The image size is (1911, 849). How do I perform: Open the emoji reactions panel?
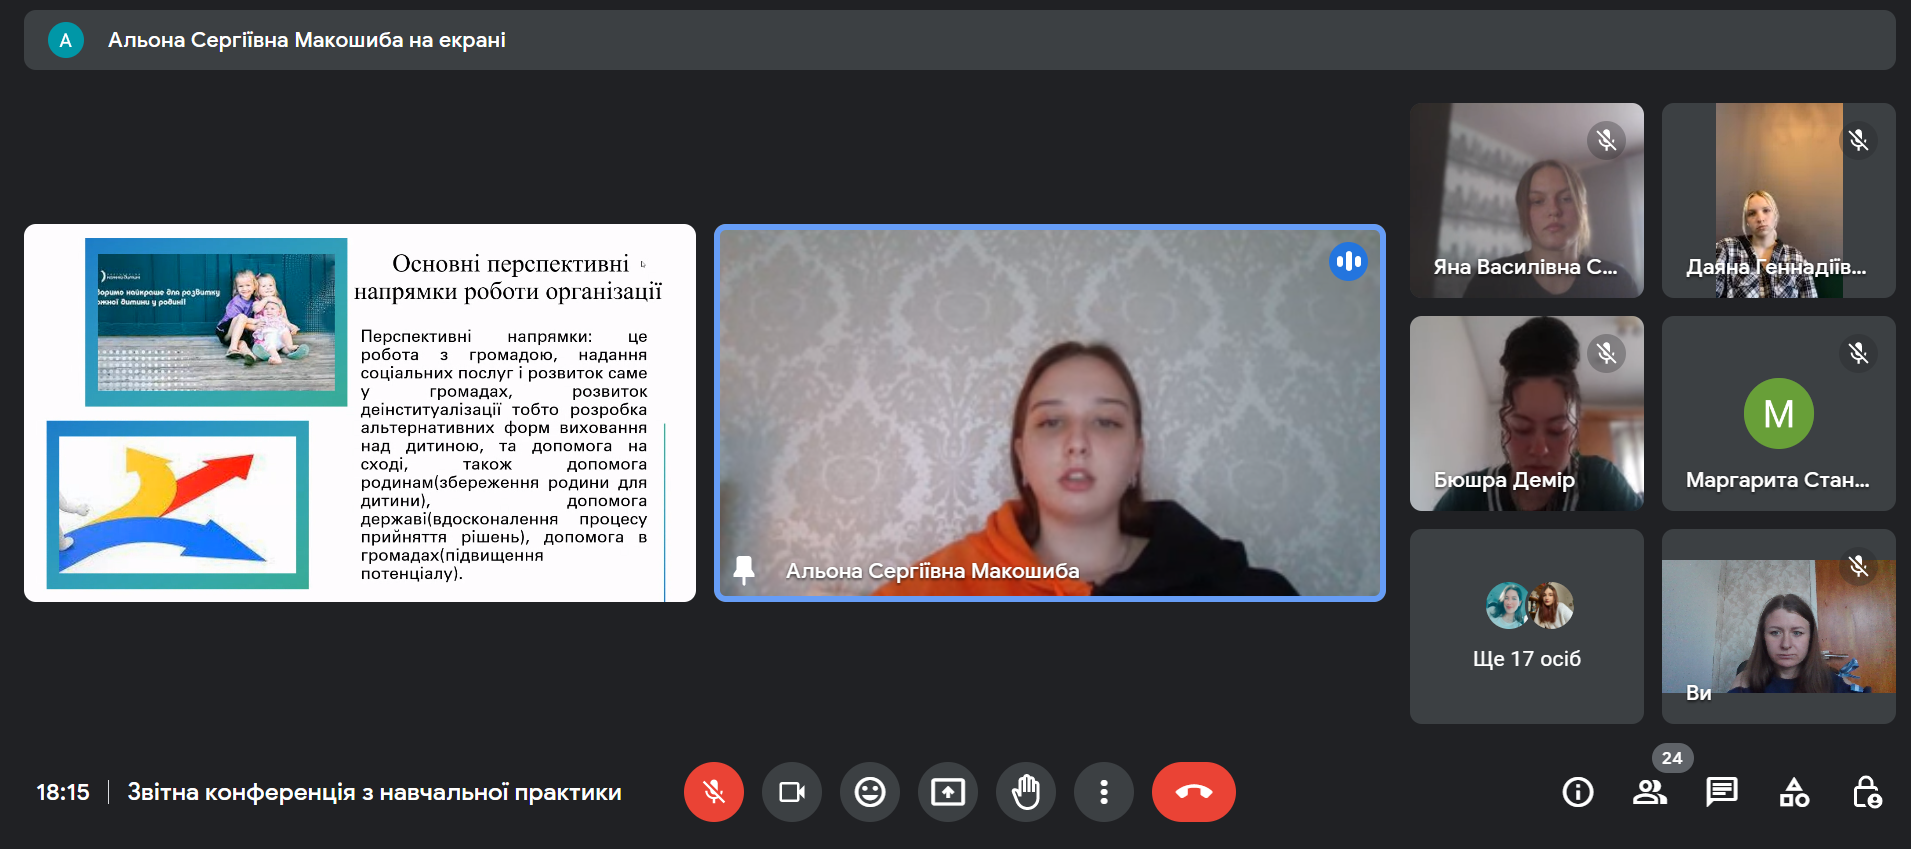pyautogui.click(x=869, y=792)
